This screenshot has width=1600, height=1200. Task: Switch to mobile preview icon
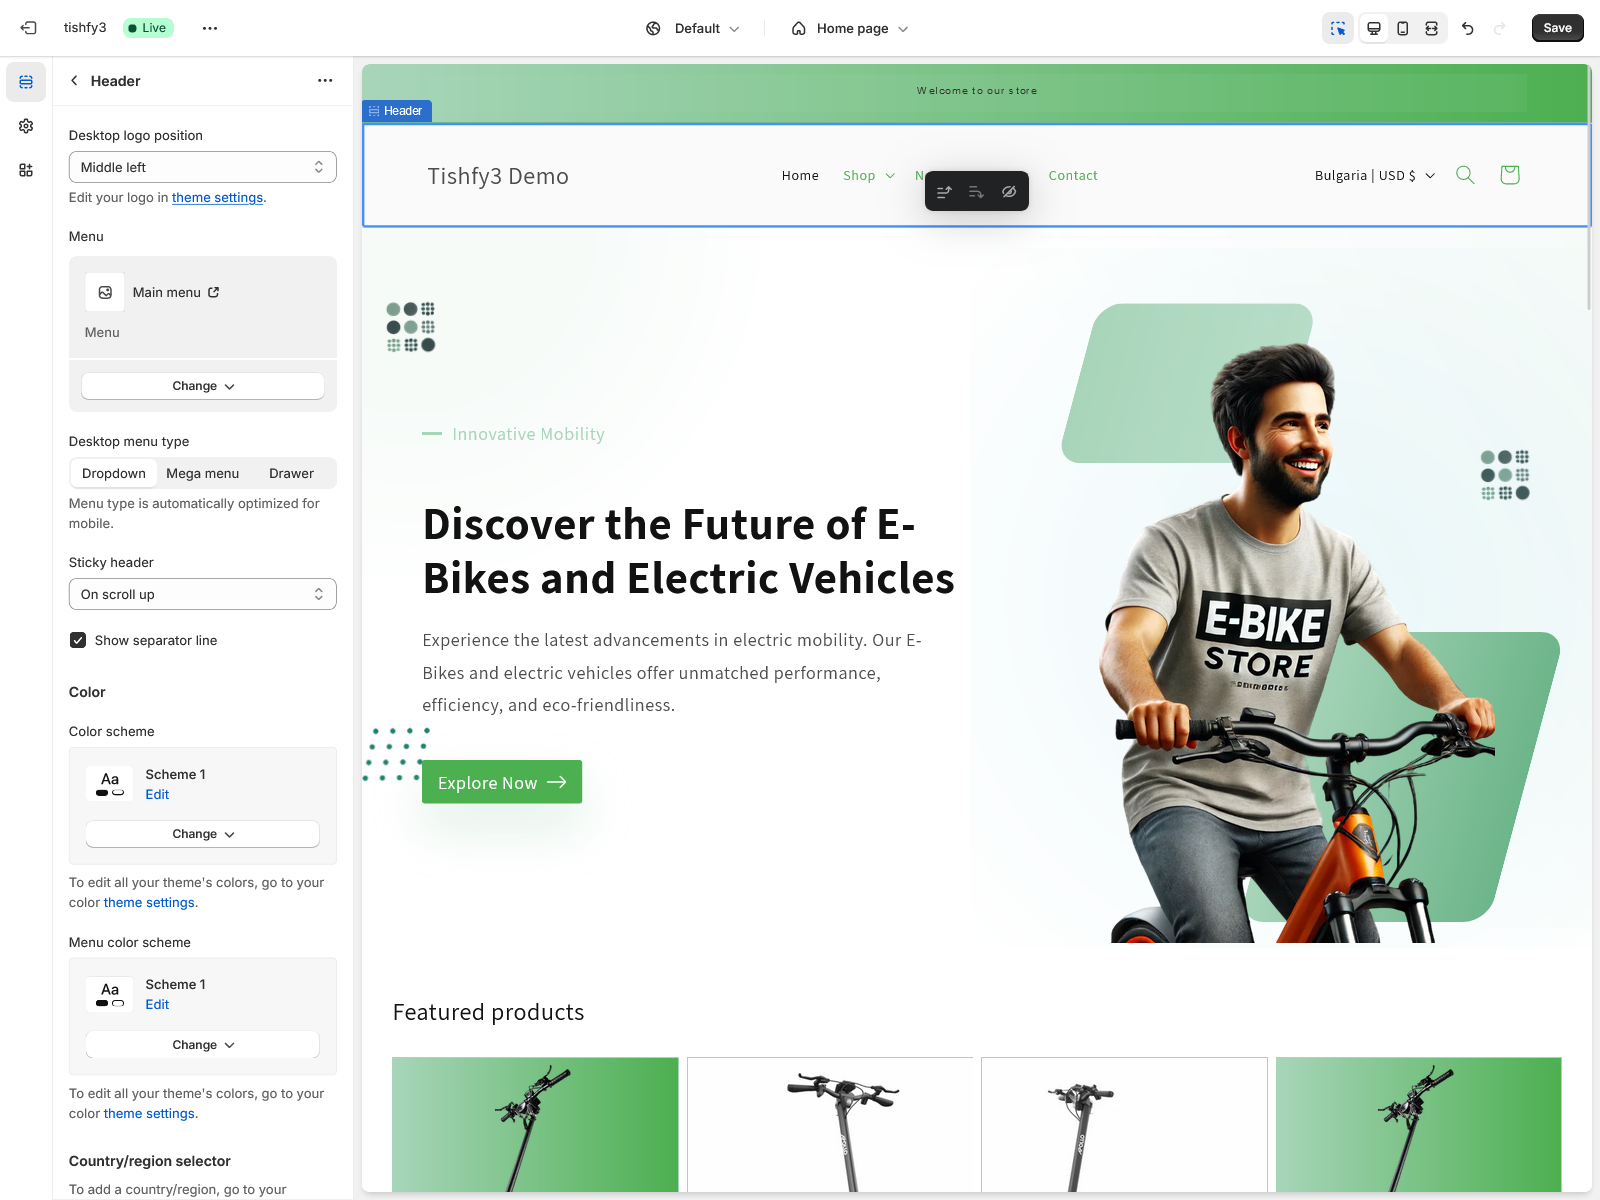pos(1403,28)
